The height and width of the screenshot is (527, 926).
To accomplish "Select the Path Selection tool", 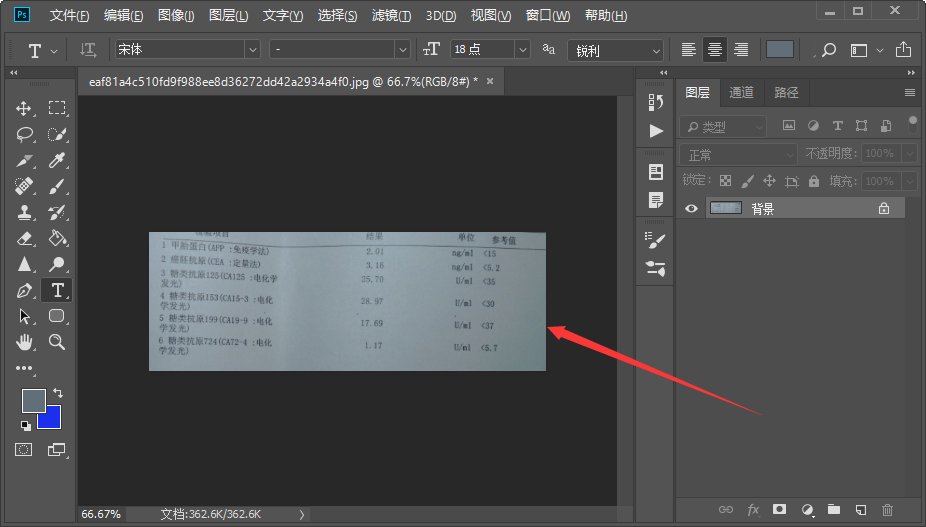I will coord(24,316).
